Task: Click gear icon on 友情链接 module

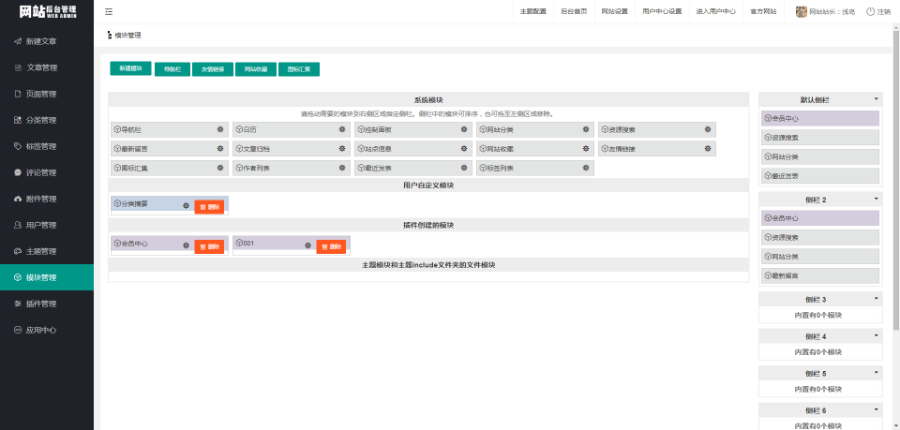Action: 708,148
